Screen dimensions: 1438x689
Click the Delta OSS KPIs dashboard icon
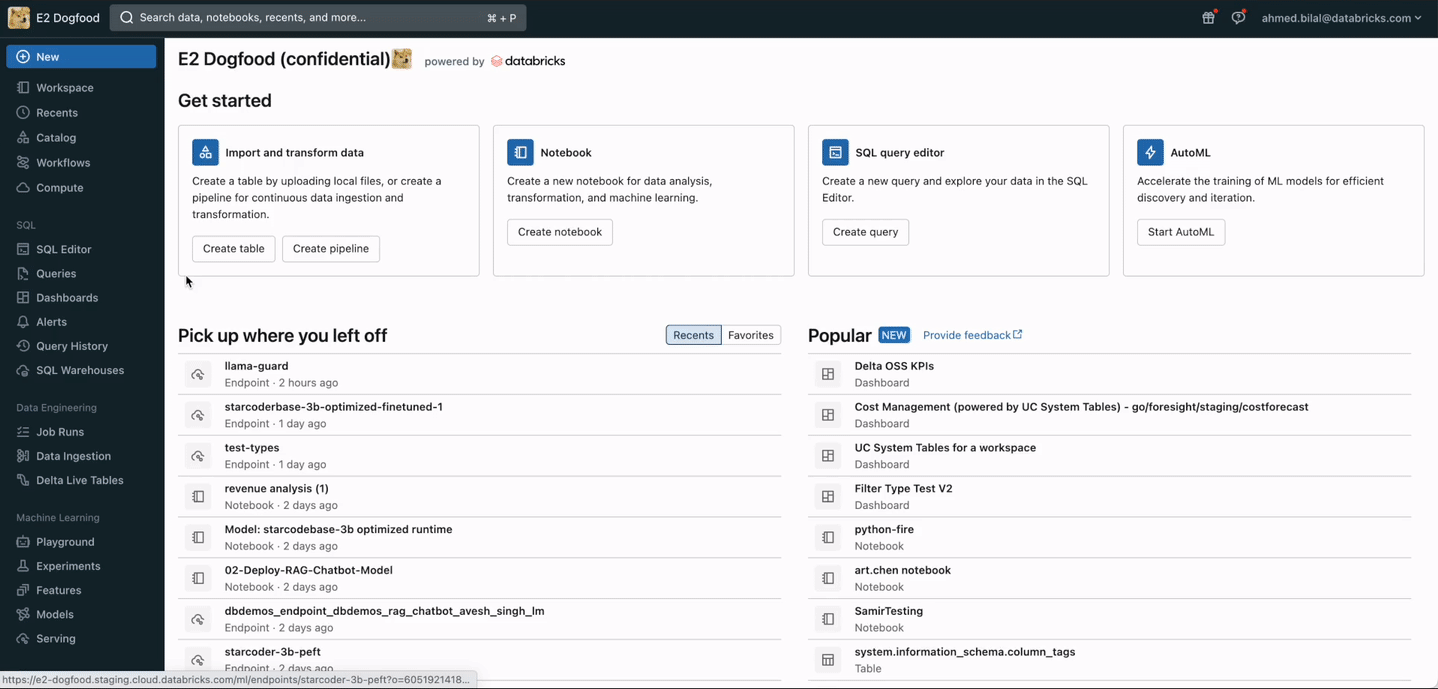point(828,374)
